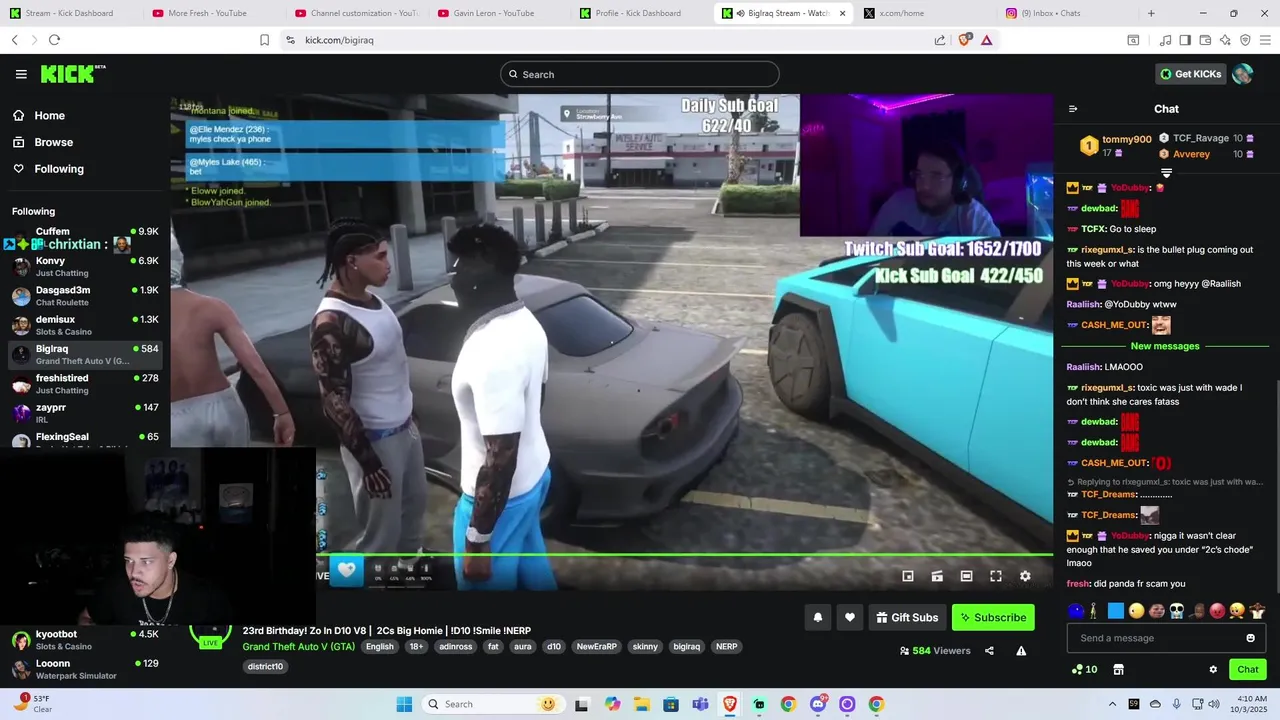1280x720 pixels.
Task: Open File Explorer from the taskbar
Action: point(641,704)
